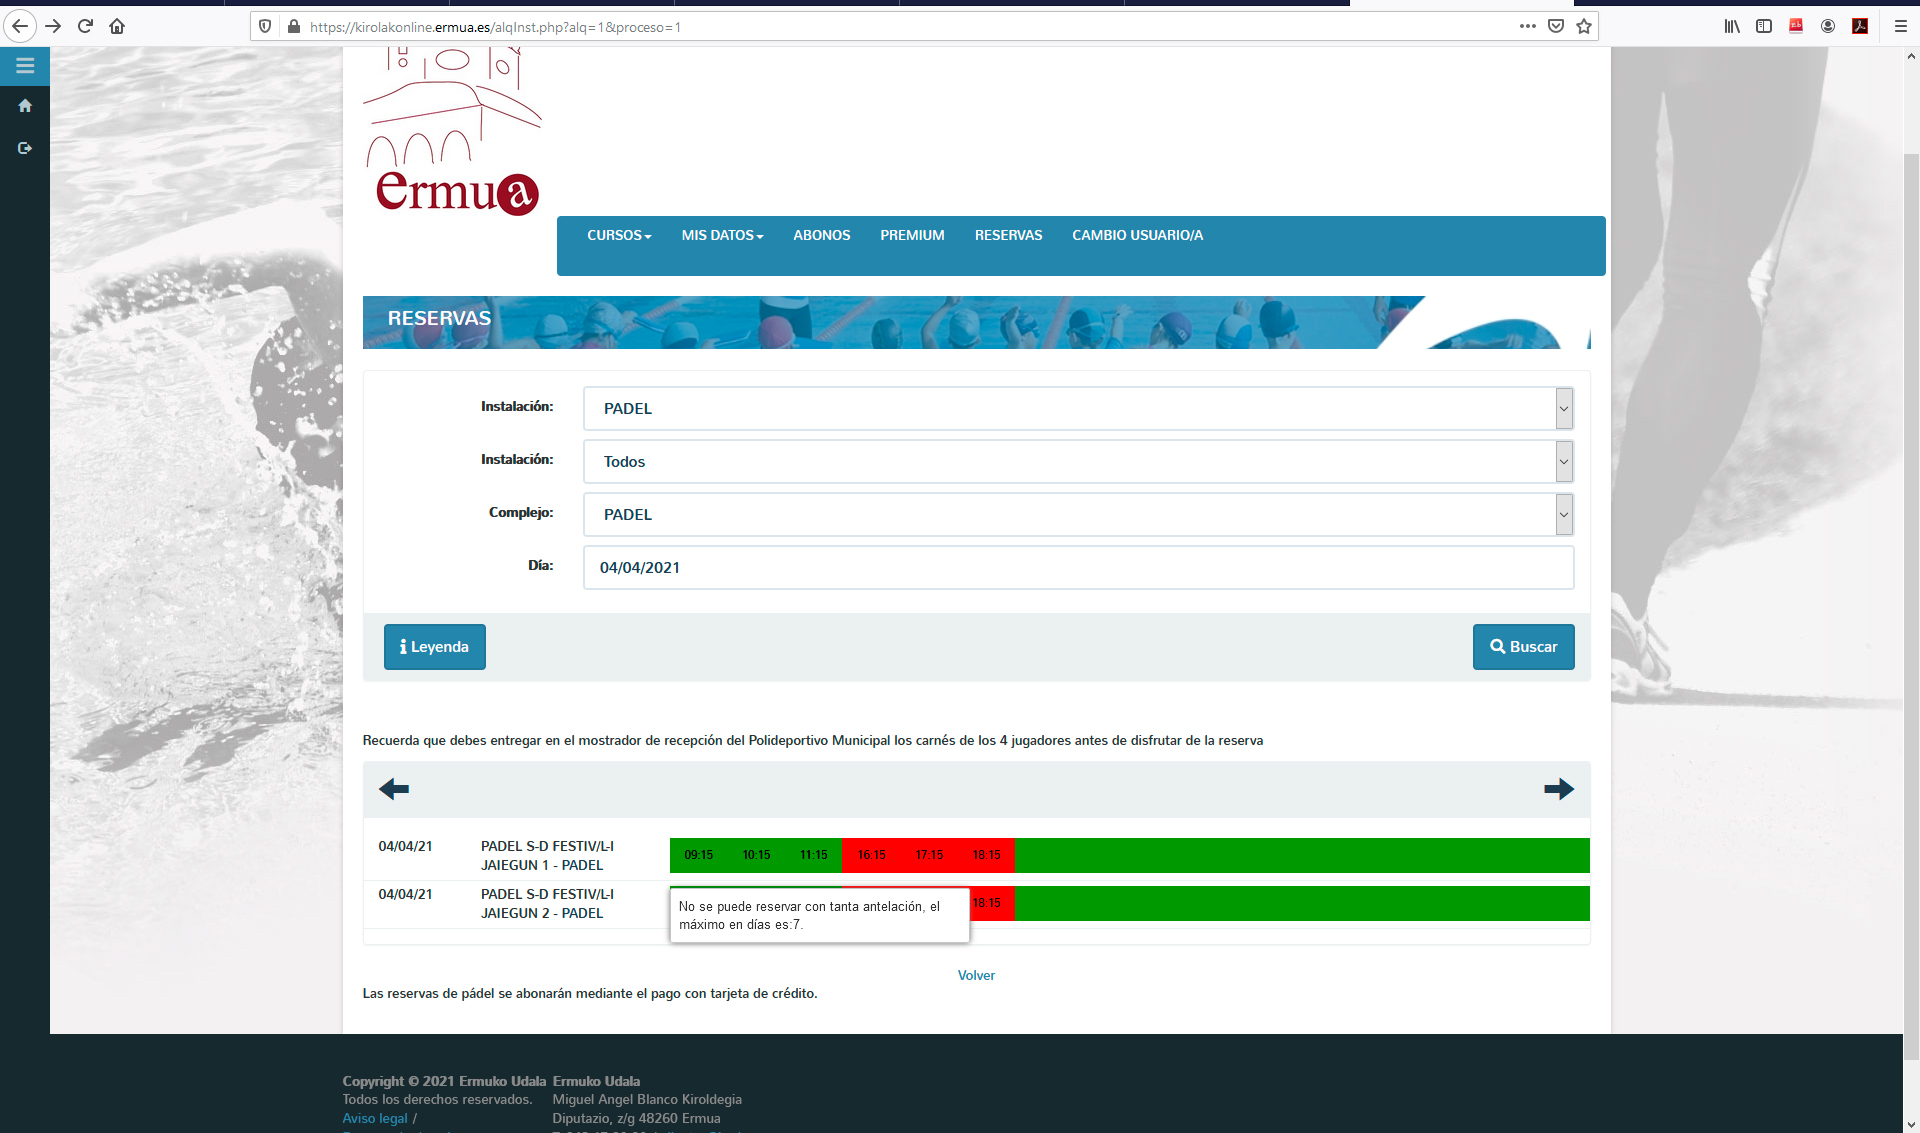This screenshot has width=1920, height=1133.
Task: Go to previous day with left arrow
Action: (394, 789)
